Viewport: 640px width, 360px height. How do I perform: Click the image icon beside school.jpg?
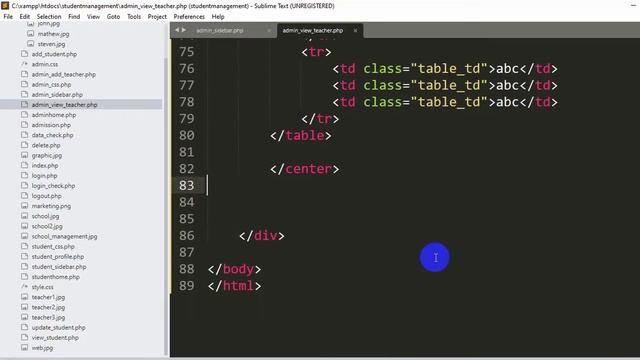tap(24, 216)
